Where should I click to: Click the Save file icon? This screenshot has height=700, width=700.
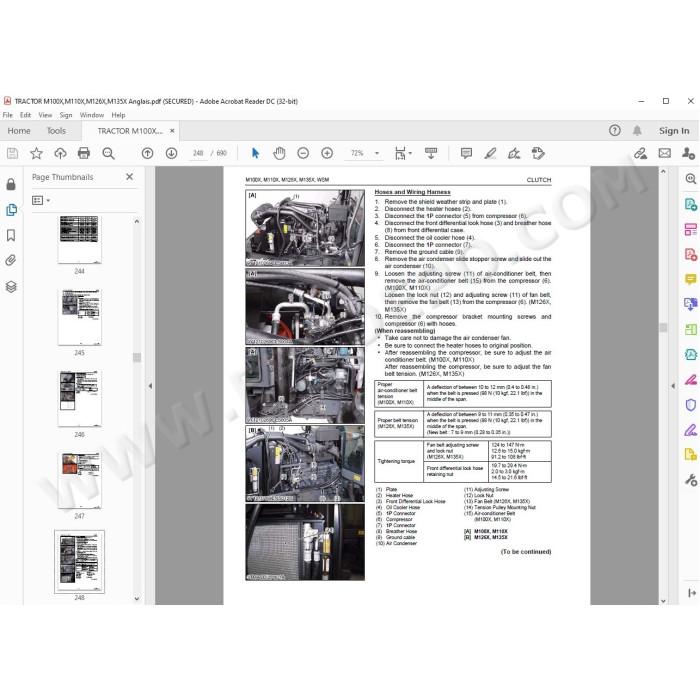(12, 154)
